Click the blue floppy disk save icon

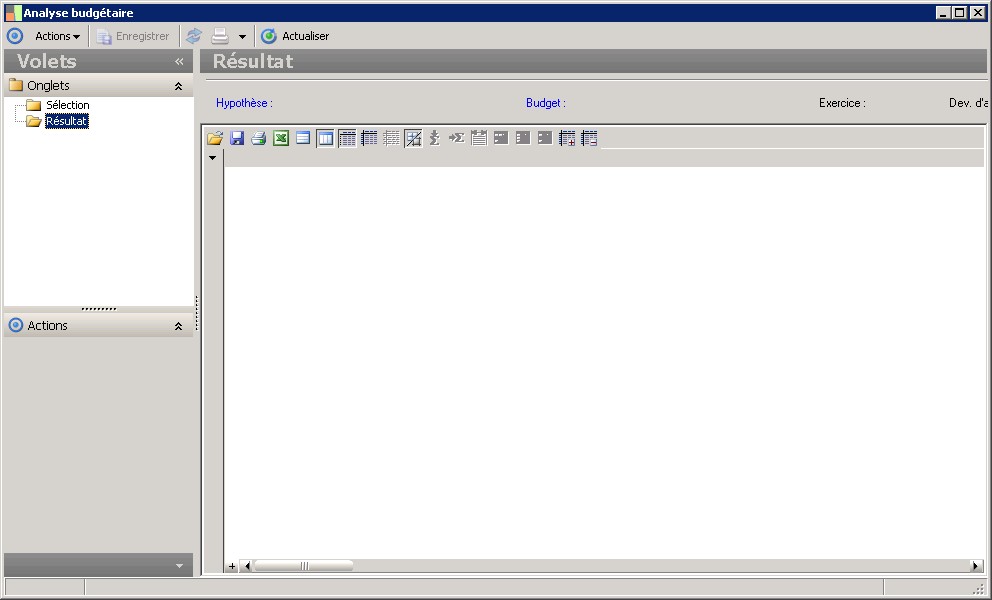[237, 138]
